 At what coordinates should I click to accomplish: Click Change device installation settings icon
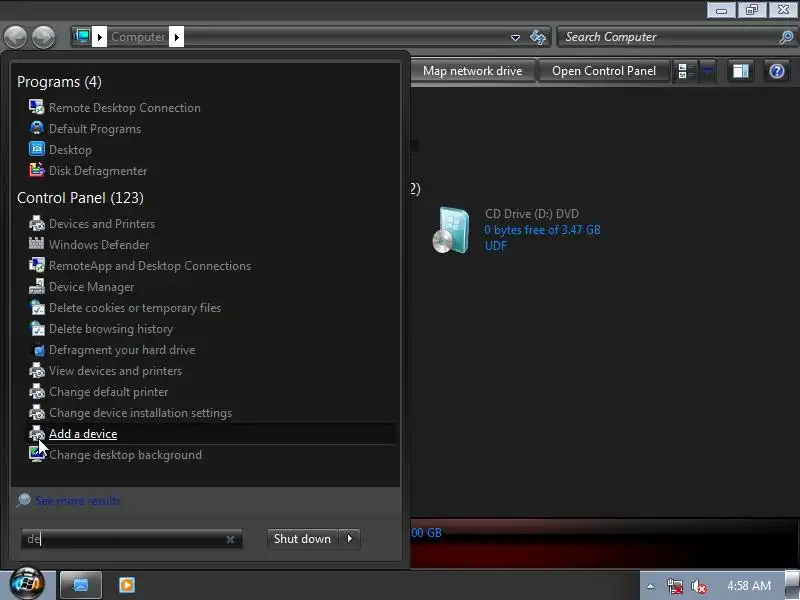[x=36, y=412]
